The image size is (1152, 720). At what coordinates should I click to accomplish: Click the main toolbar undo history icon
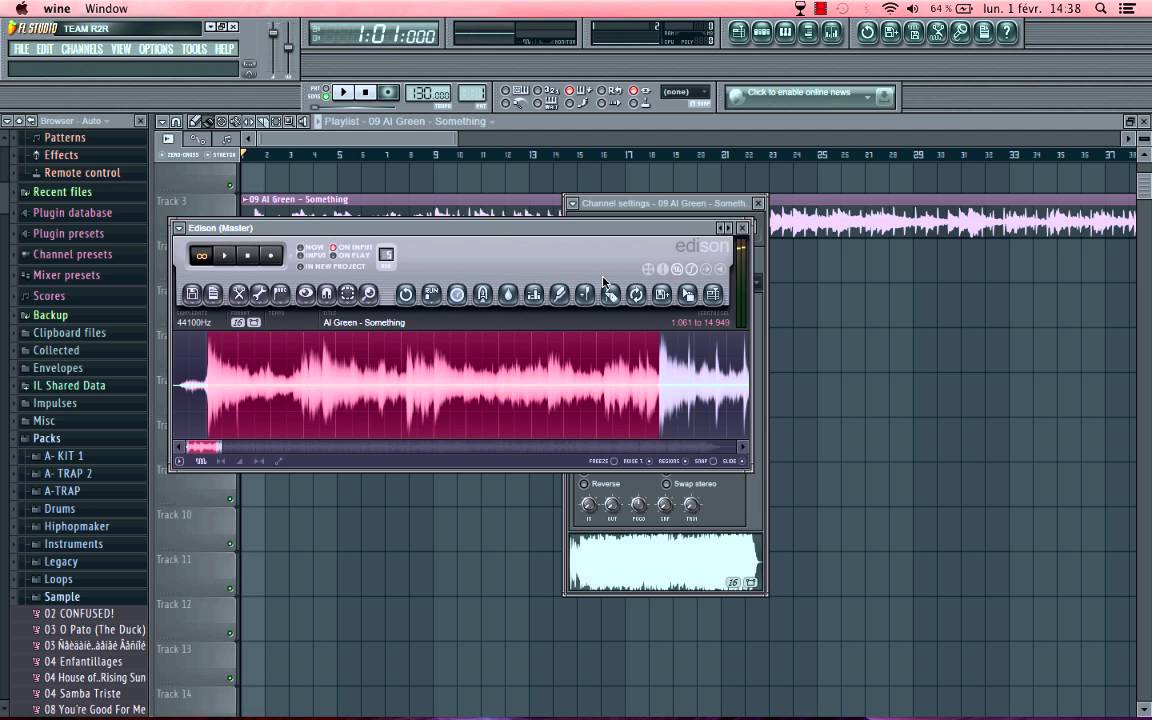867,32
